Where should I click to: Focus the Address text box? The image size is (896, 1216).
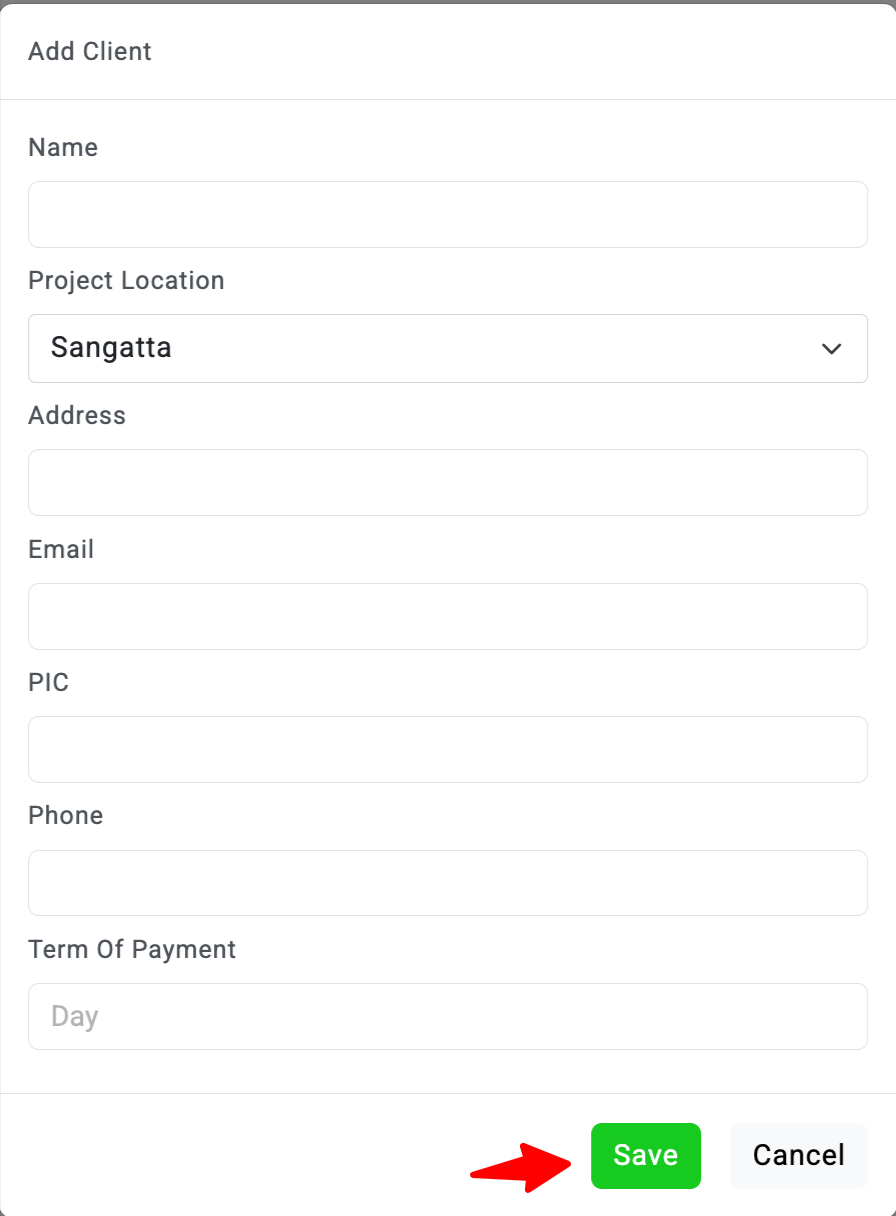tap(447, 482)
